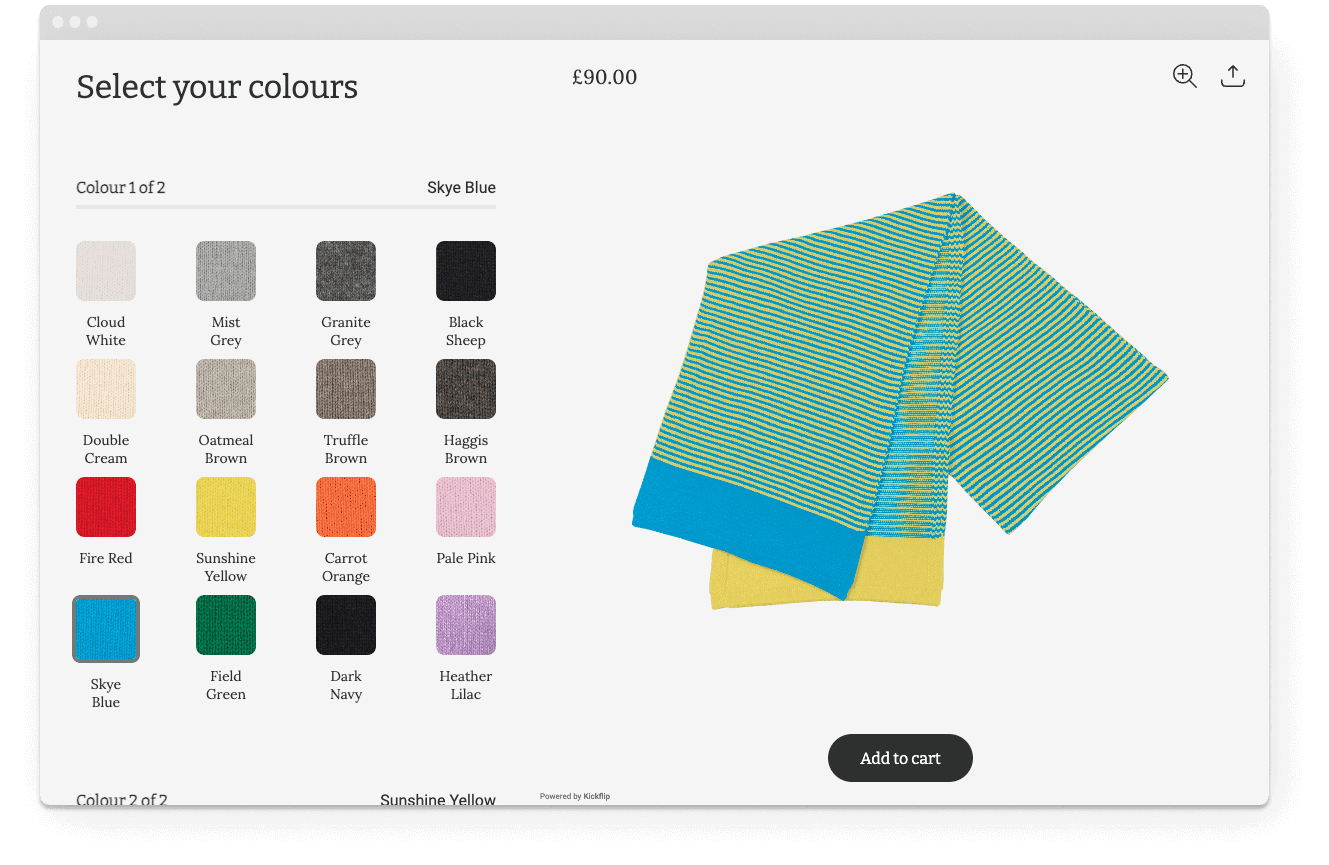1329x865 pixels.
Task: Pick the Oatmeal Brown swatch
Action: pos(226,389)
